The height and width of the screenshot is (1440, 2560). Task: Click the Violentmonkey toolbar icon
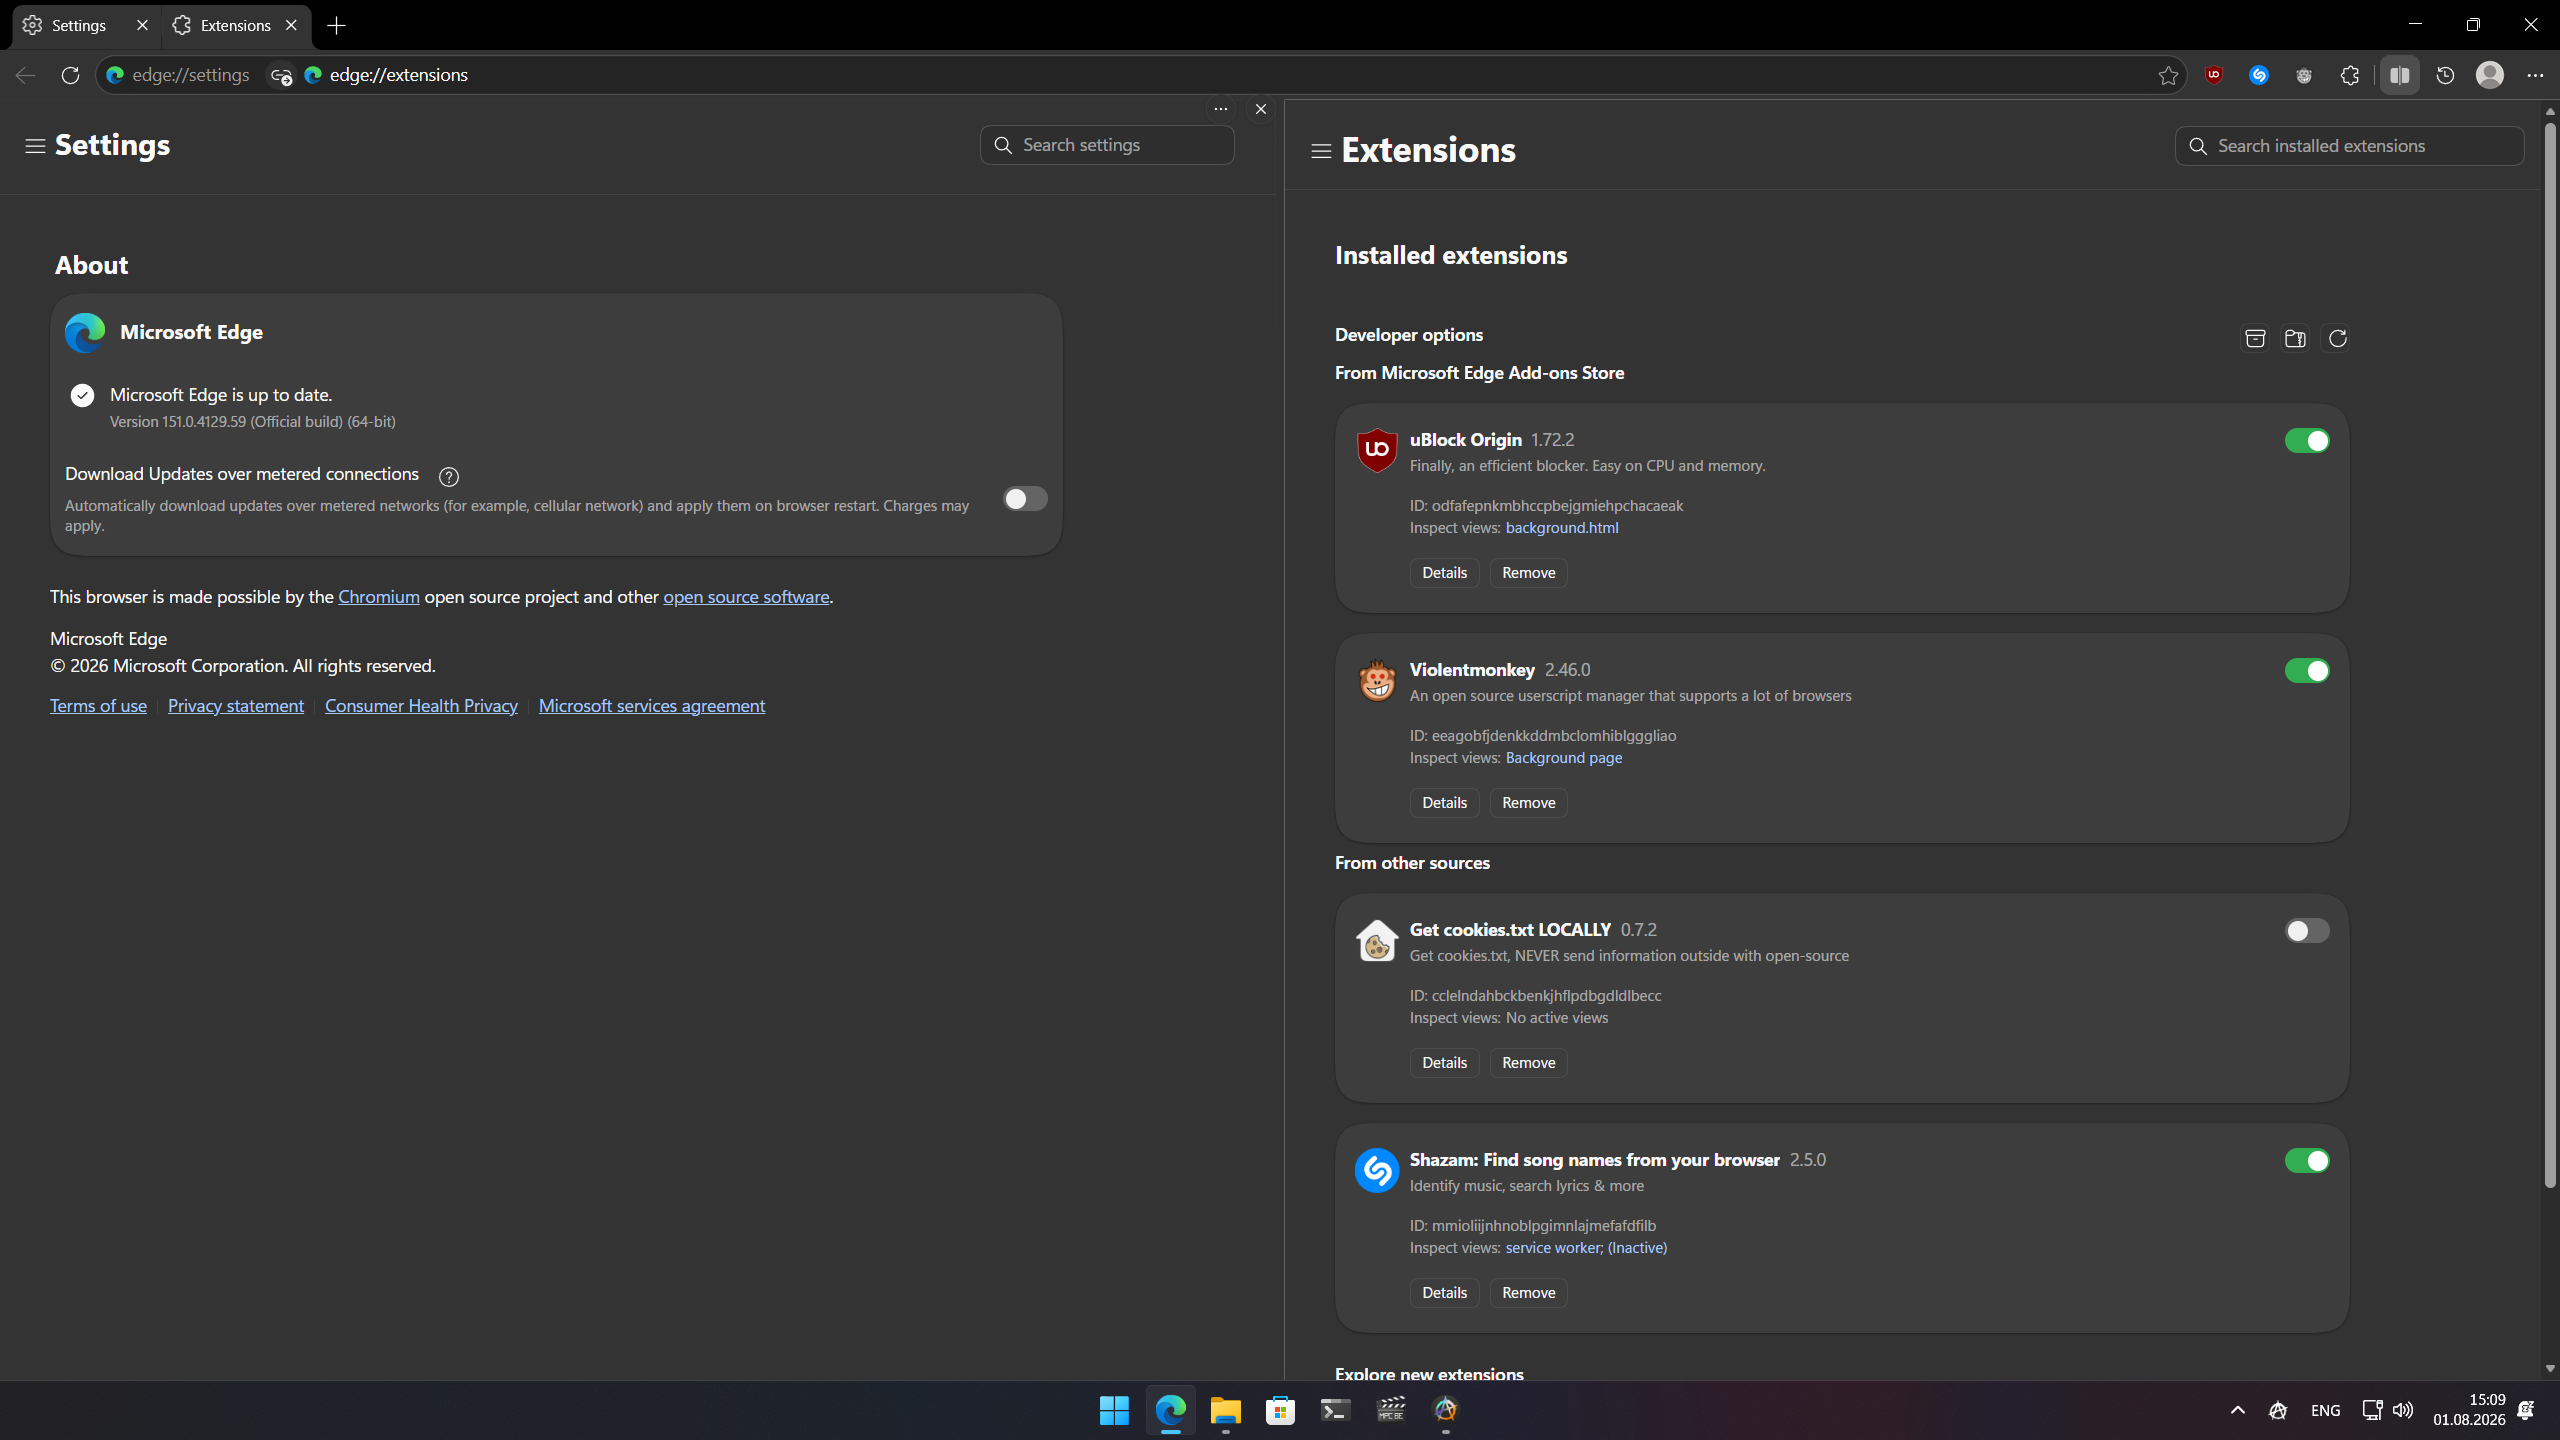2304,75
